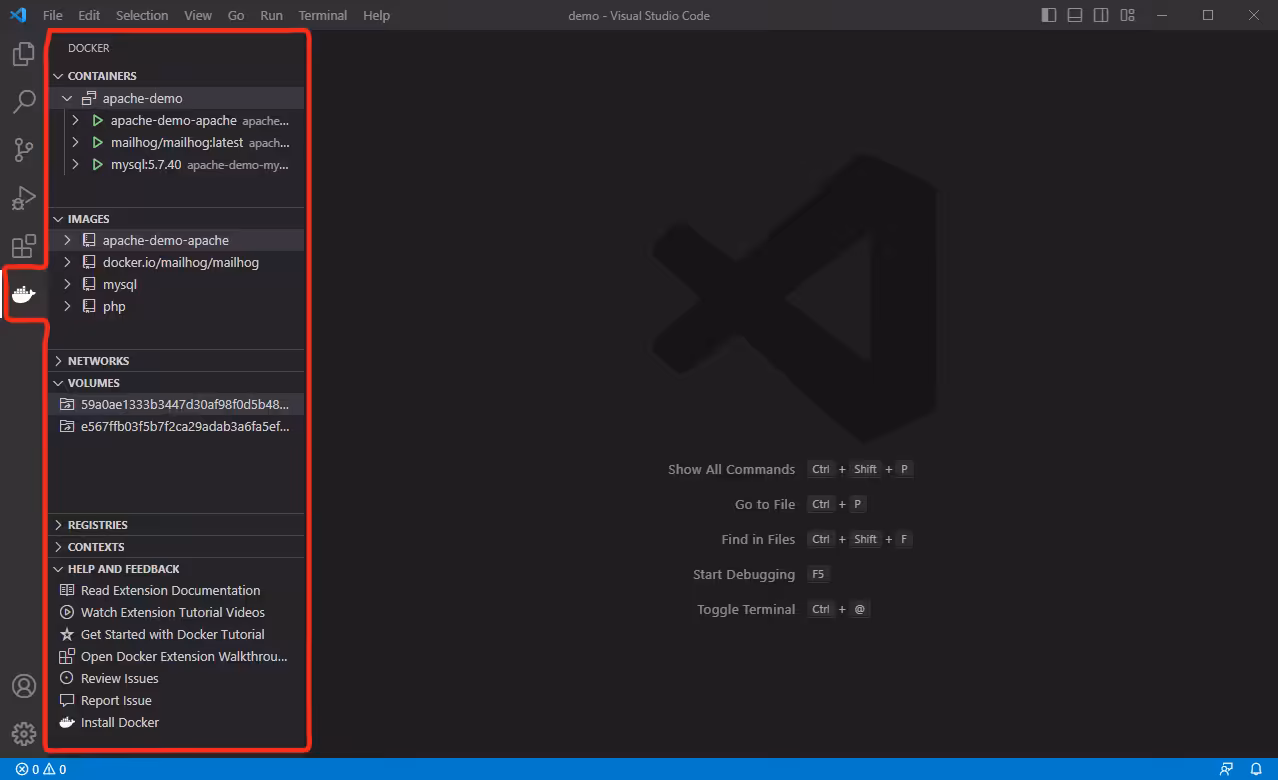This screenshot has width=1278, height=780.
Task: Open the Explorer view in activity bar
Action: 23,55
